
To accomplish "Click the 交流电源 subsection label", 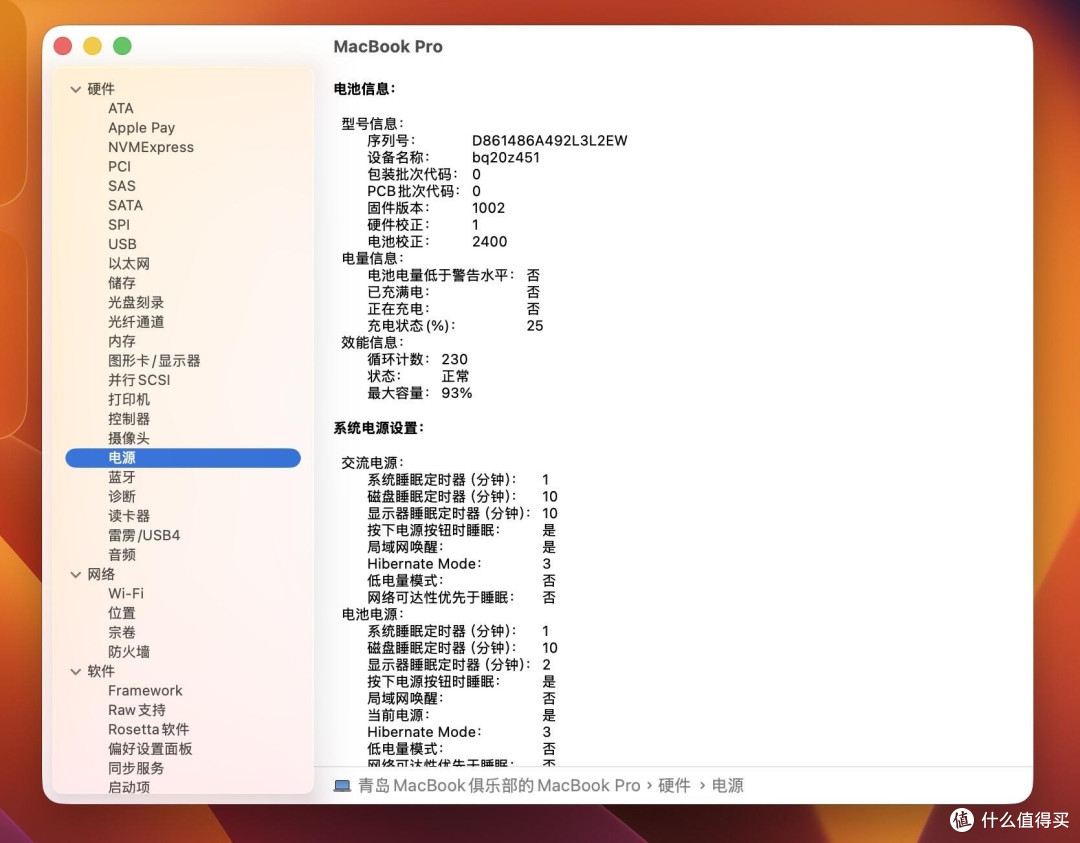I will coord(373,463).
